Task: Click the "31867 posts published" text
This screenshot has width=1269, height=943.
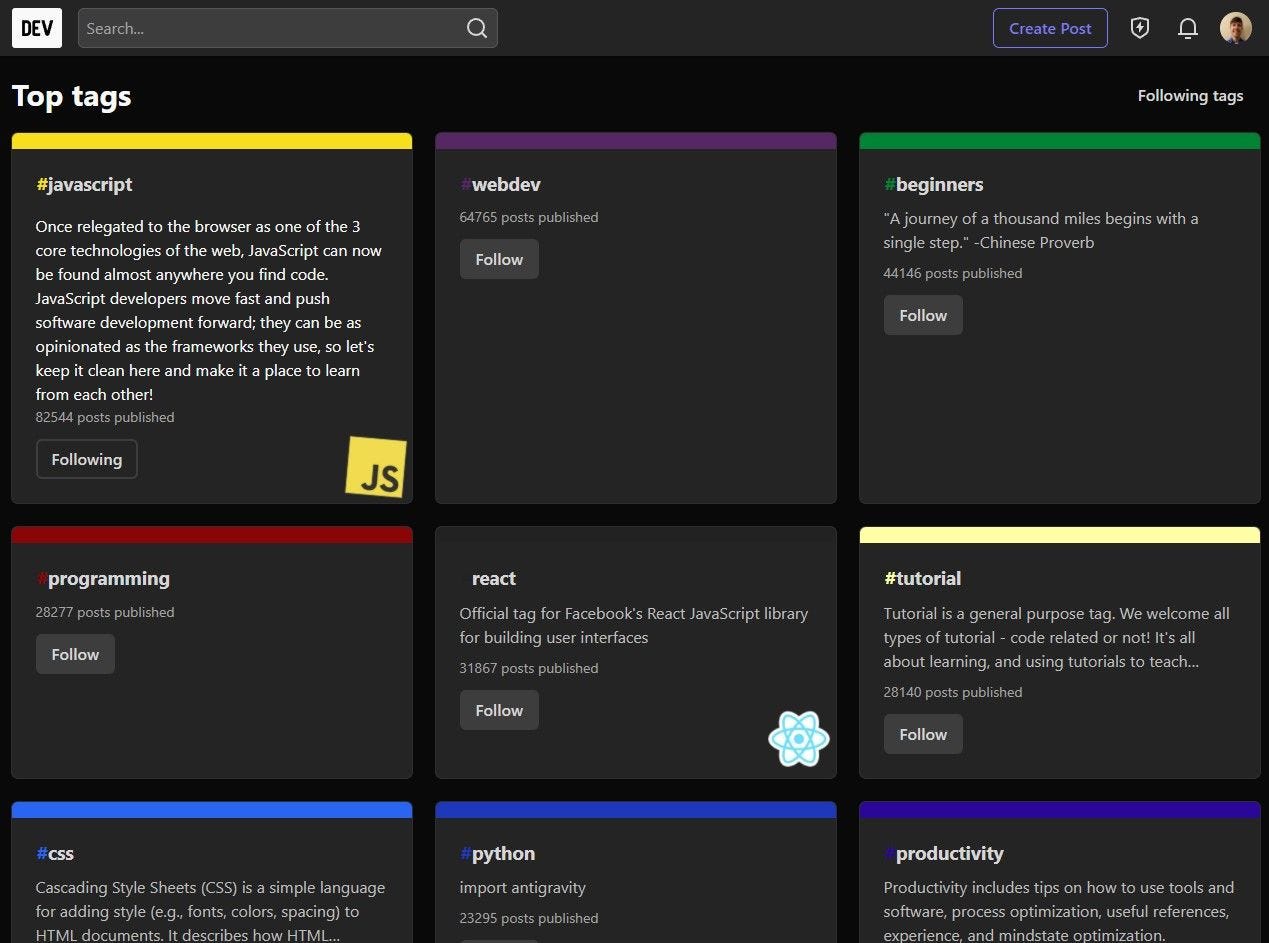Action: coord(529,668)
